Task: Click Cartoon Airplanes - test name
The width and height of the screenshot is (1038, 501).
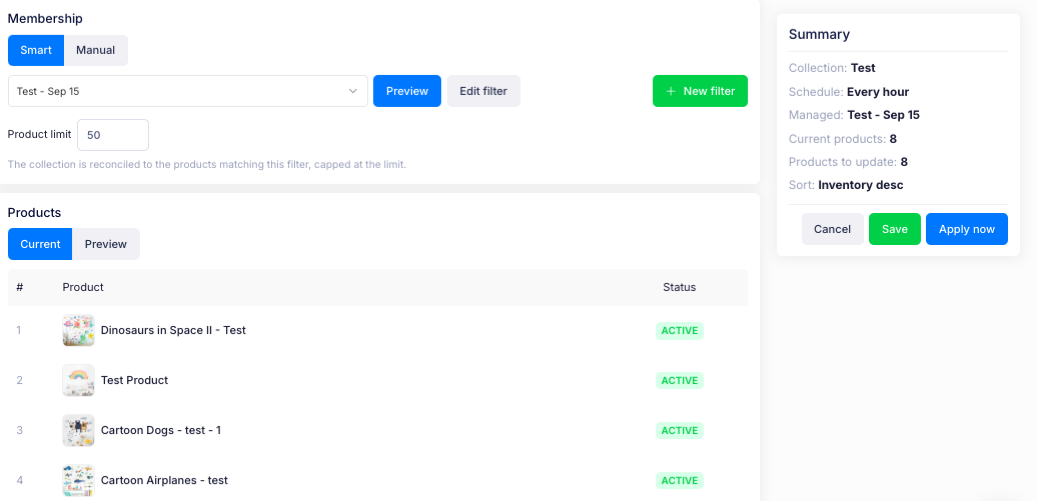Action: tap(164, 480)
